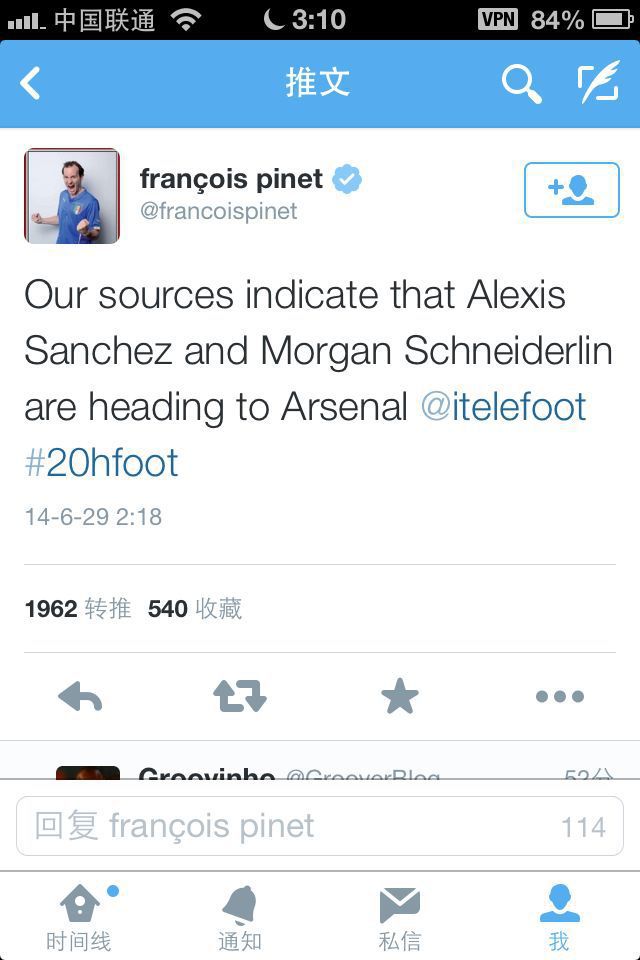Switch to the 通知 notifications tab
Image resolution: width=640 pixels, height=960 pixels.
pos(240,918)
